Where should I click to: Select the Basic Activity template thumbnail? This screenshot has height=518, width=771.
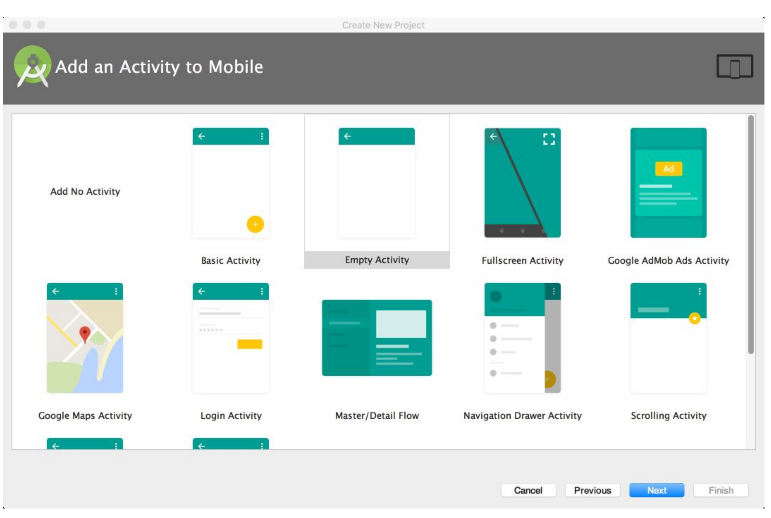[231, 183]
